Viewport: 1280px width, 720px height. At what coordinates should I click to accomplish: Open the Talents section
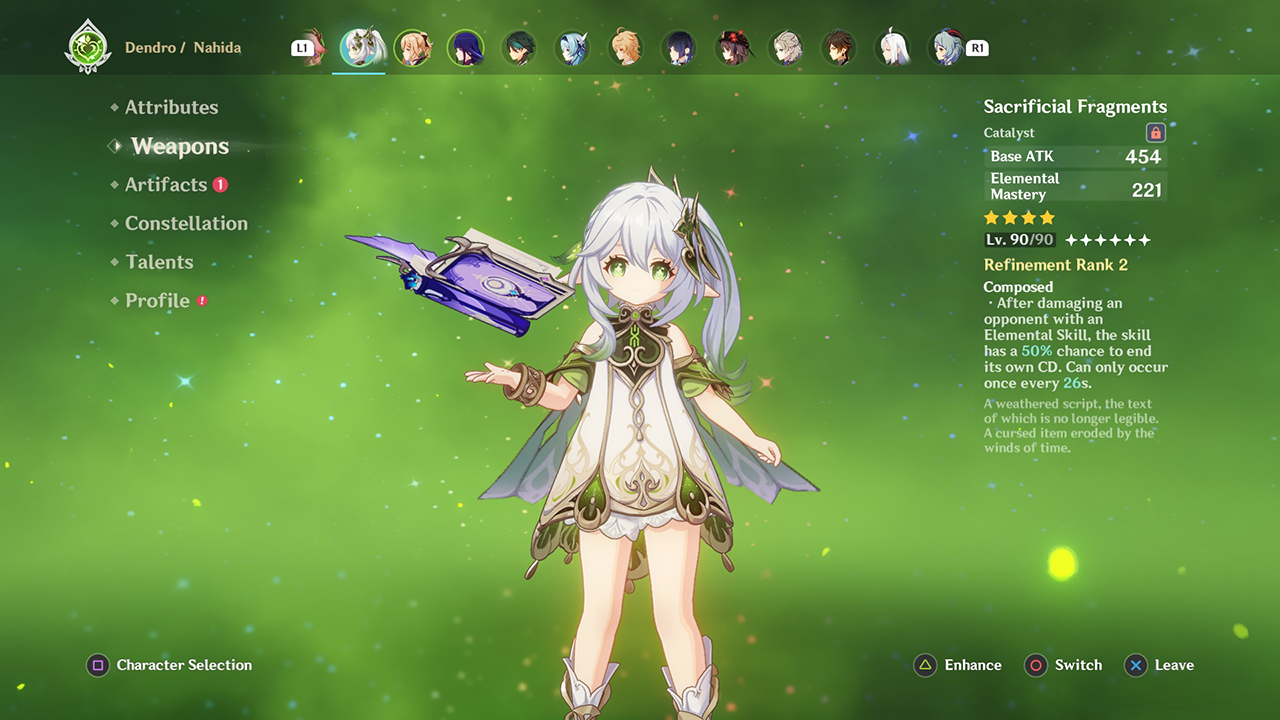pos(159,262)
